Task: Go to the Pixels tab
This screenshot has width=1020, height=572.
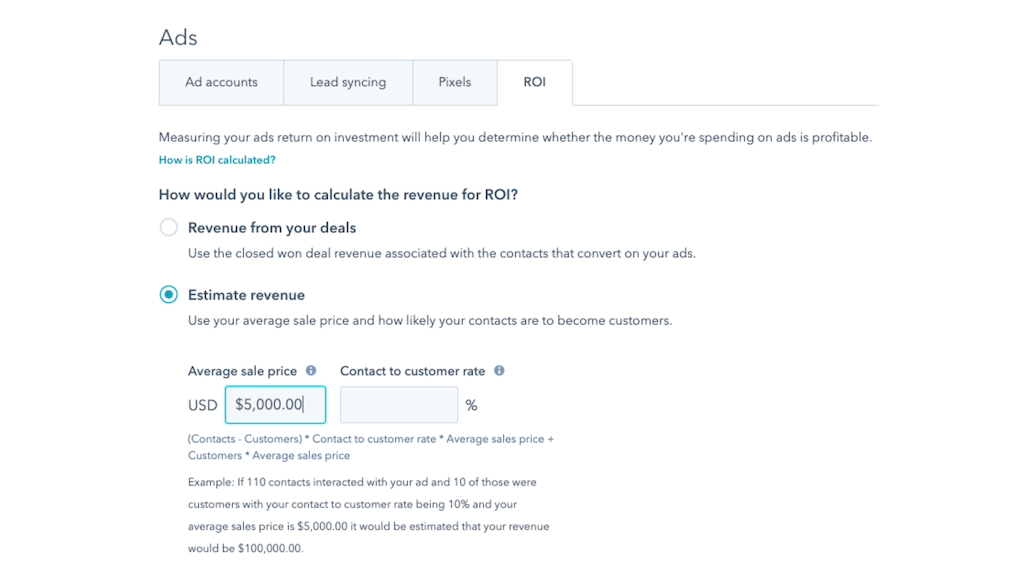Action: tap(454, 82)
